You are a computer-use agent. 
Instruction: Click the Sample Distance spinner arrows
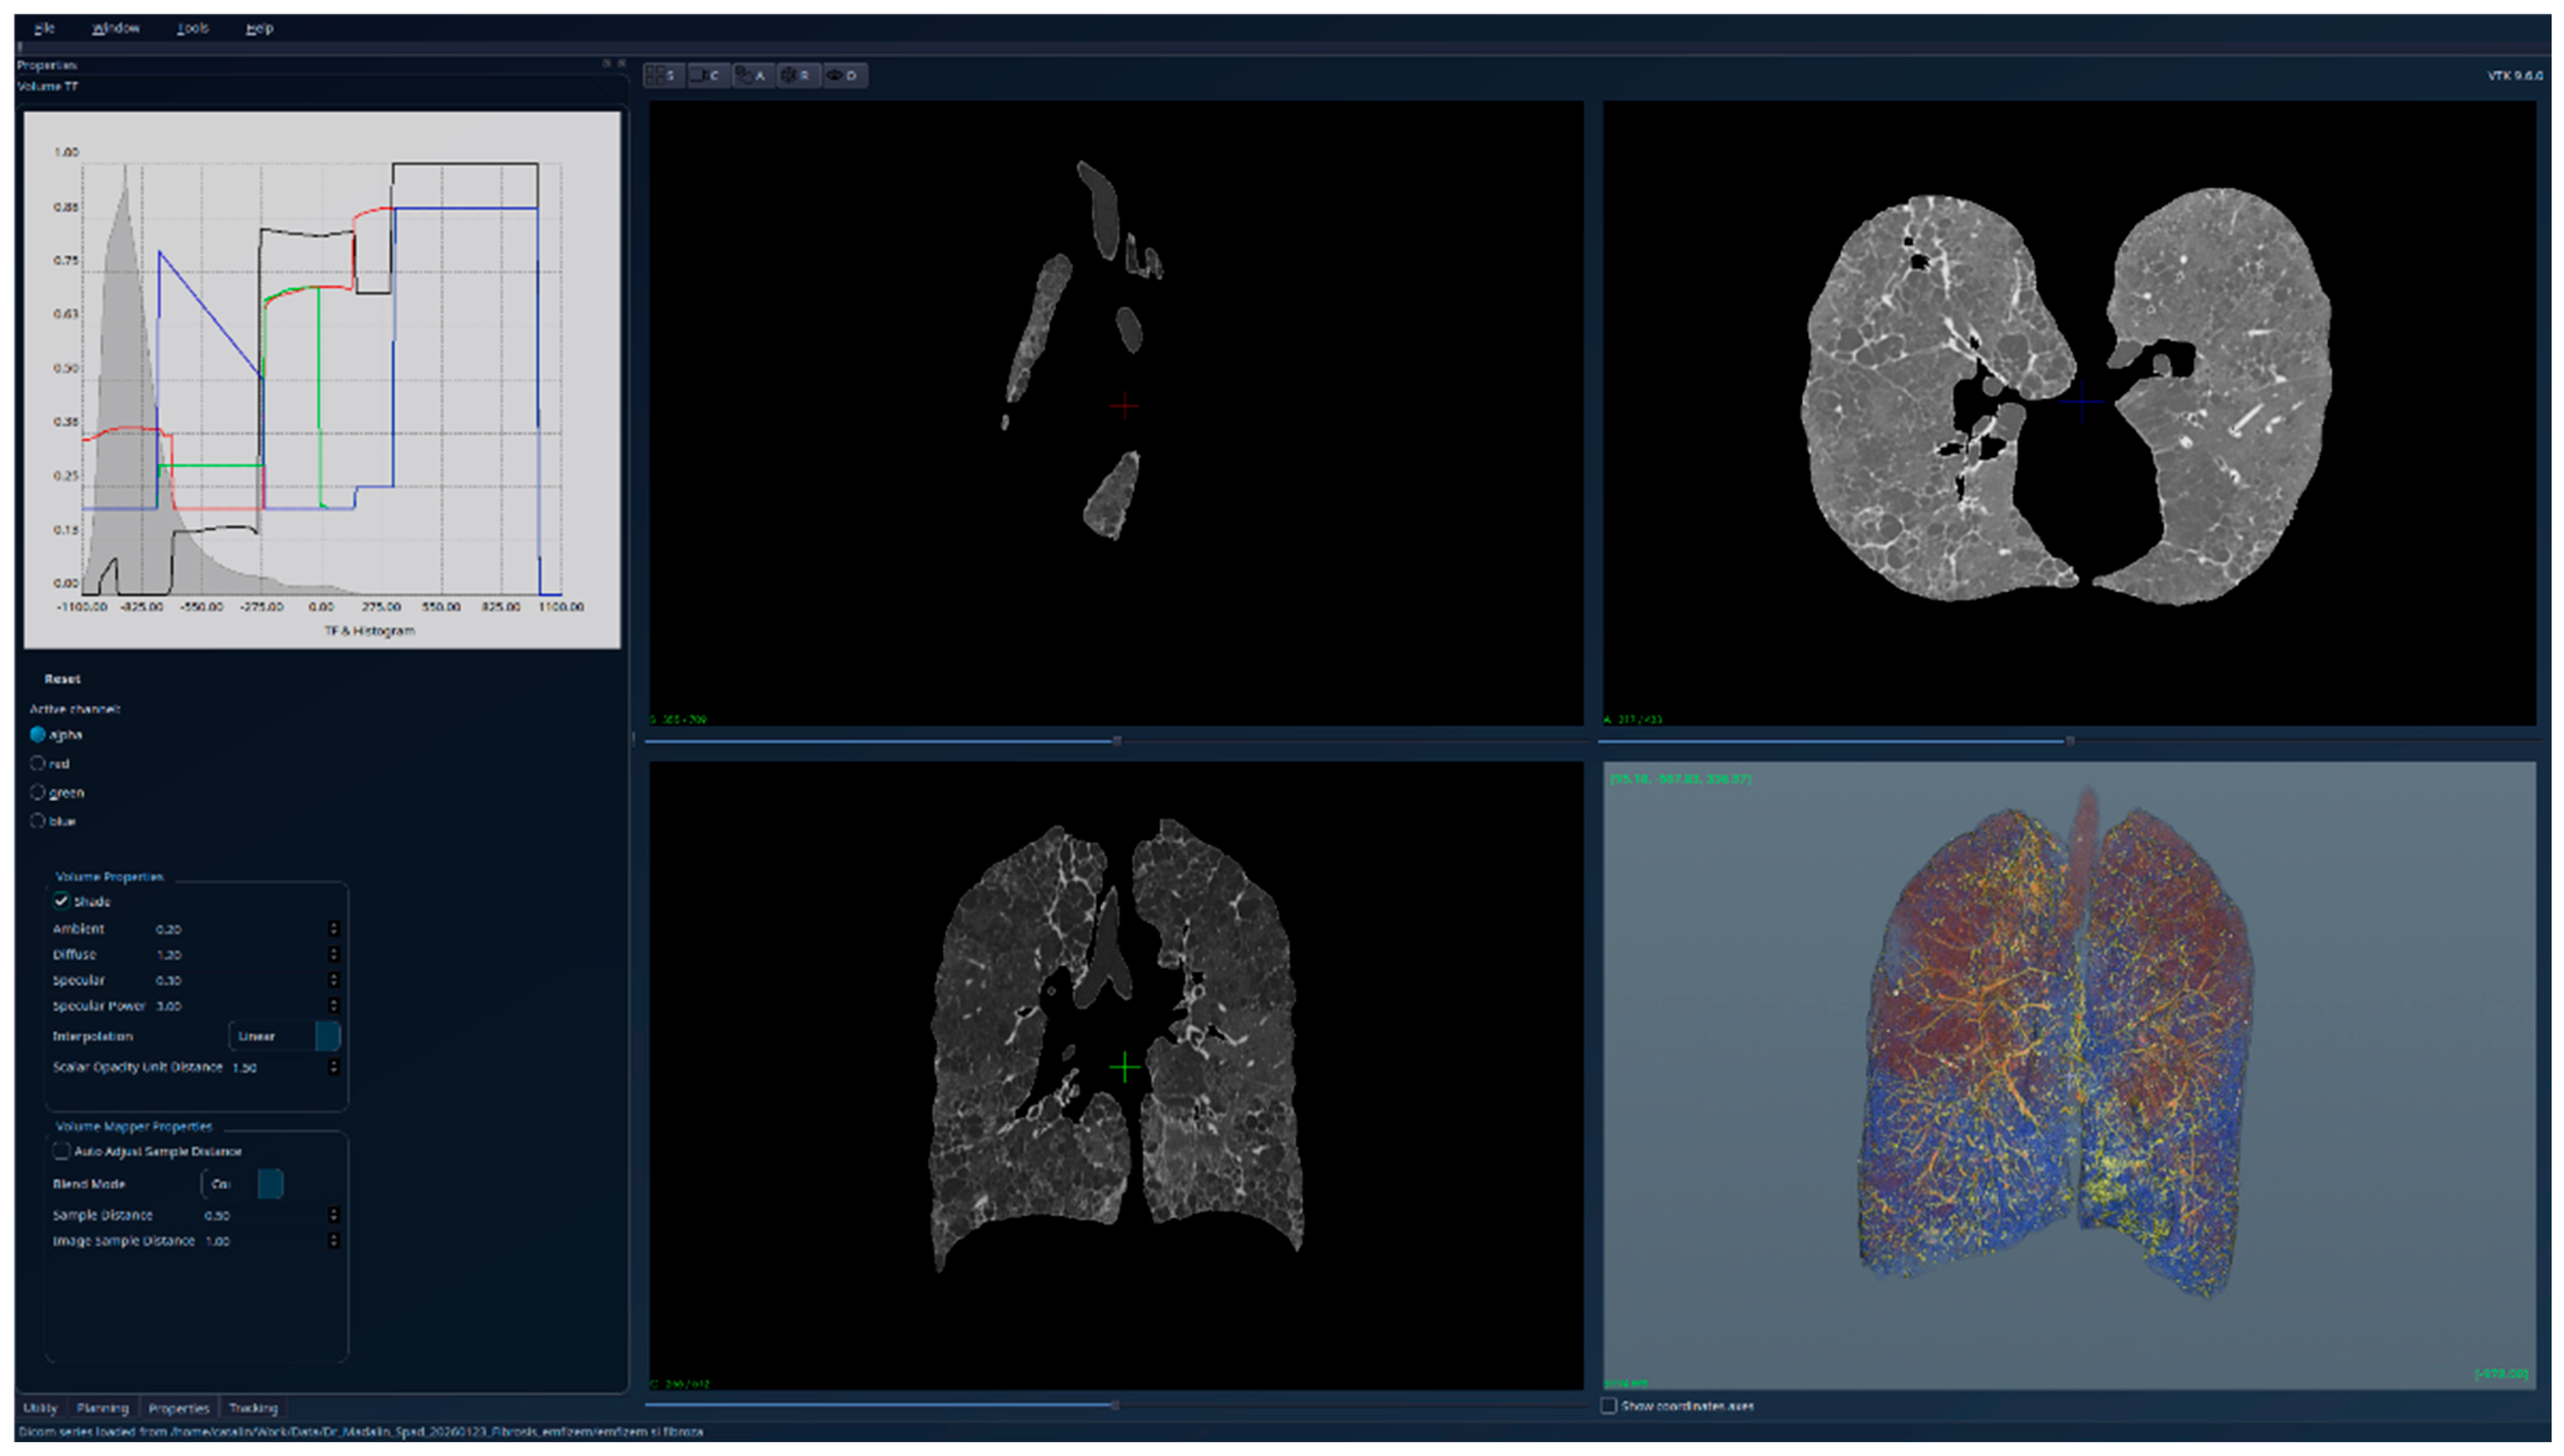coord(334,1215)
